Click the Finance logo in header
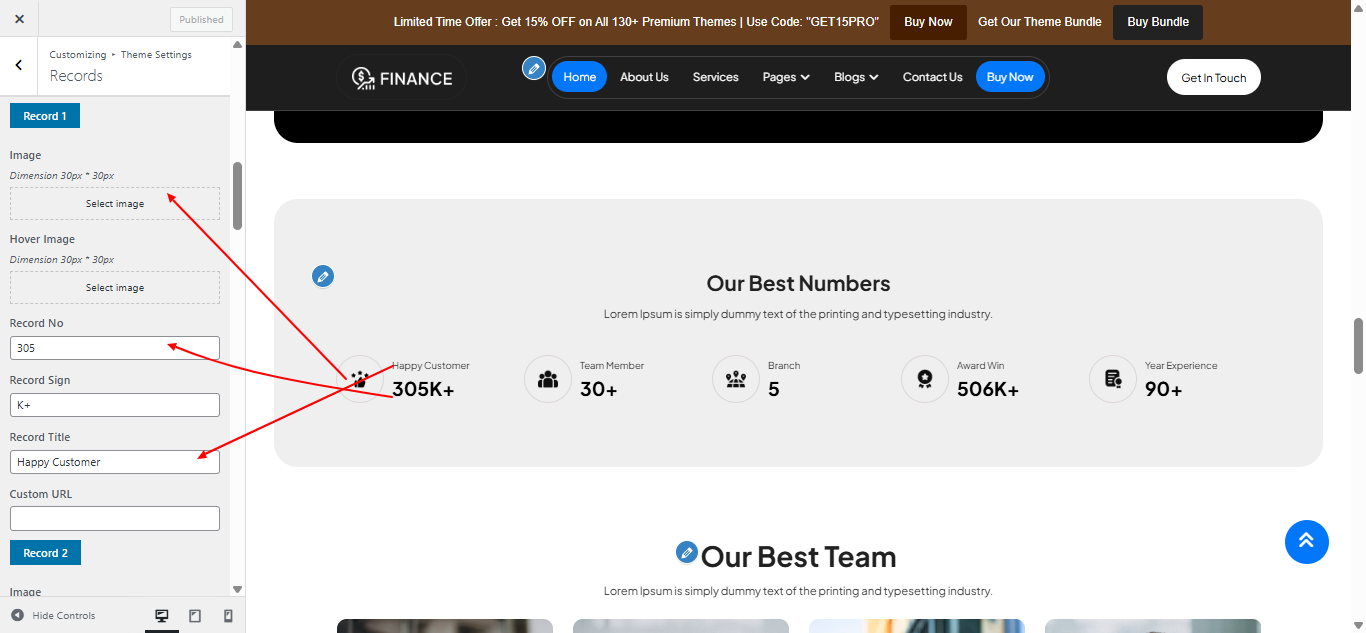Viewport: 1366px width, 633px height. coord(402,78)
